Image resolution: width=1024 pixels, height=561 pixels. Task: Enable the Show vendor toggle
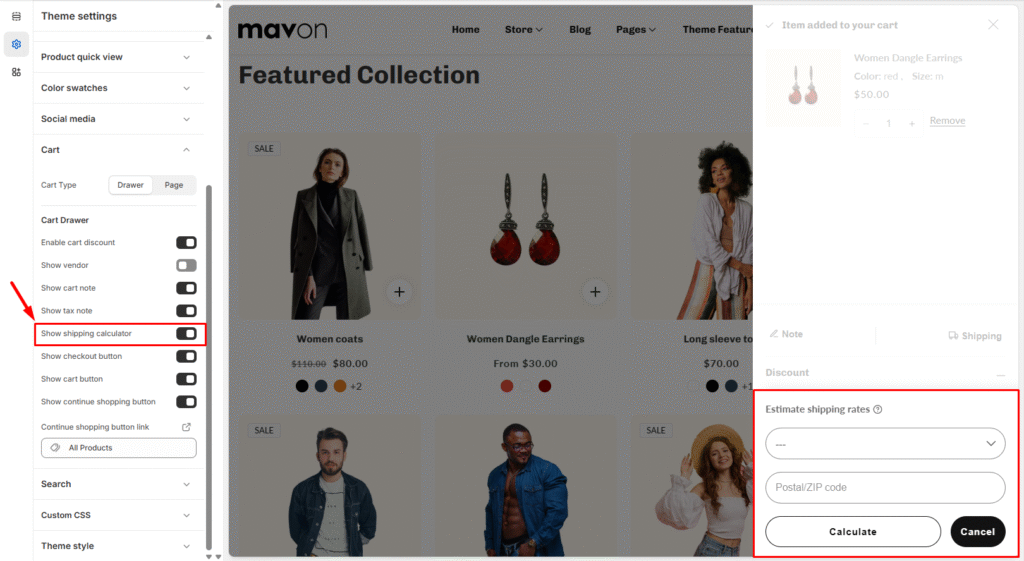coord(186,265)
